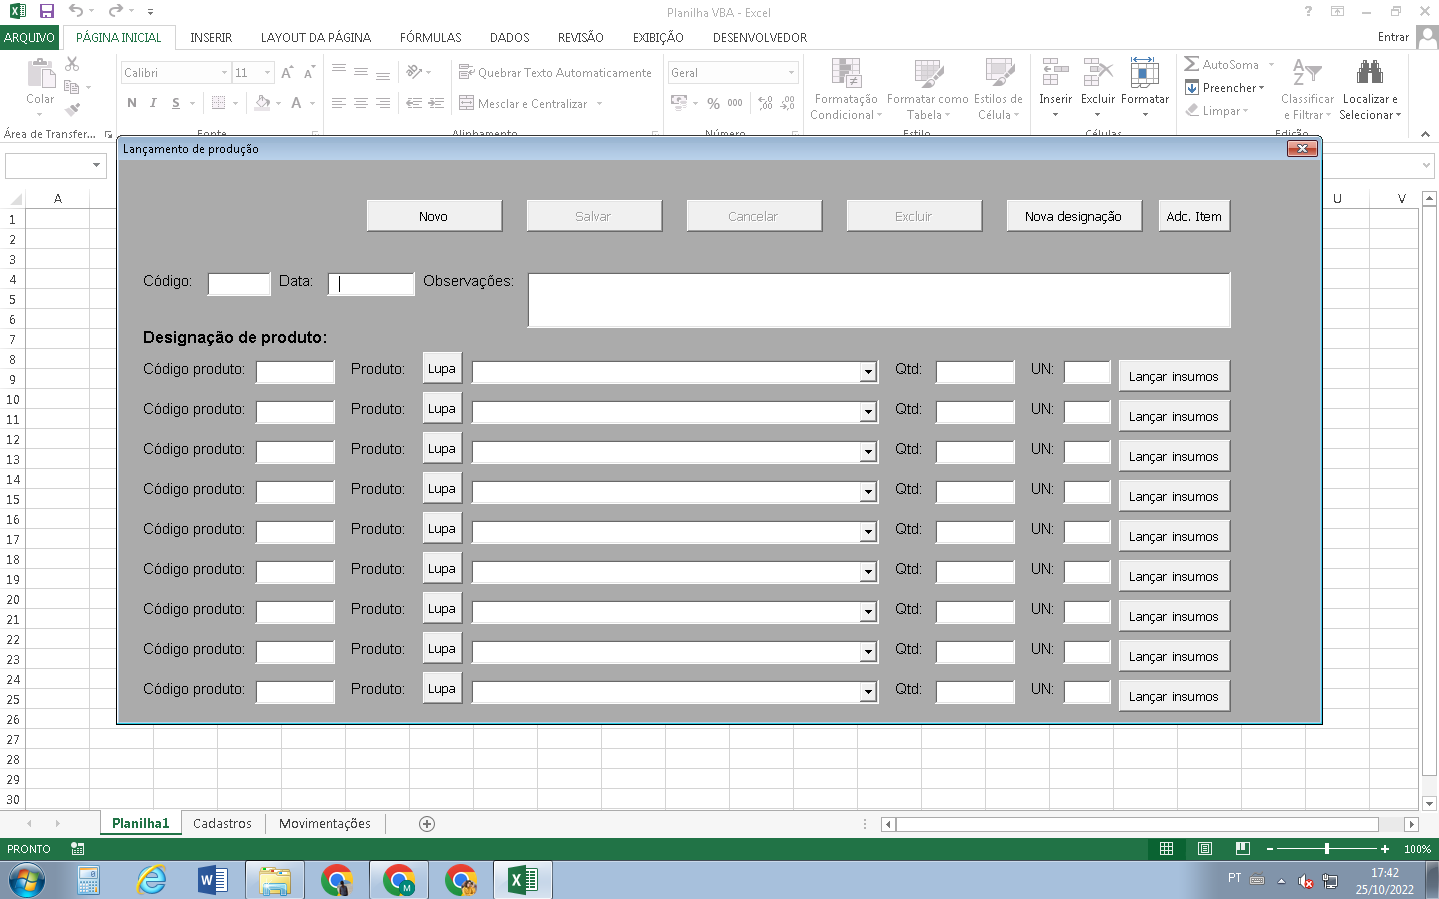Click the Percent style icon
1439x899 pixels.
click(713, 103)
